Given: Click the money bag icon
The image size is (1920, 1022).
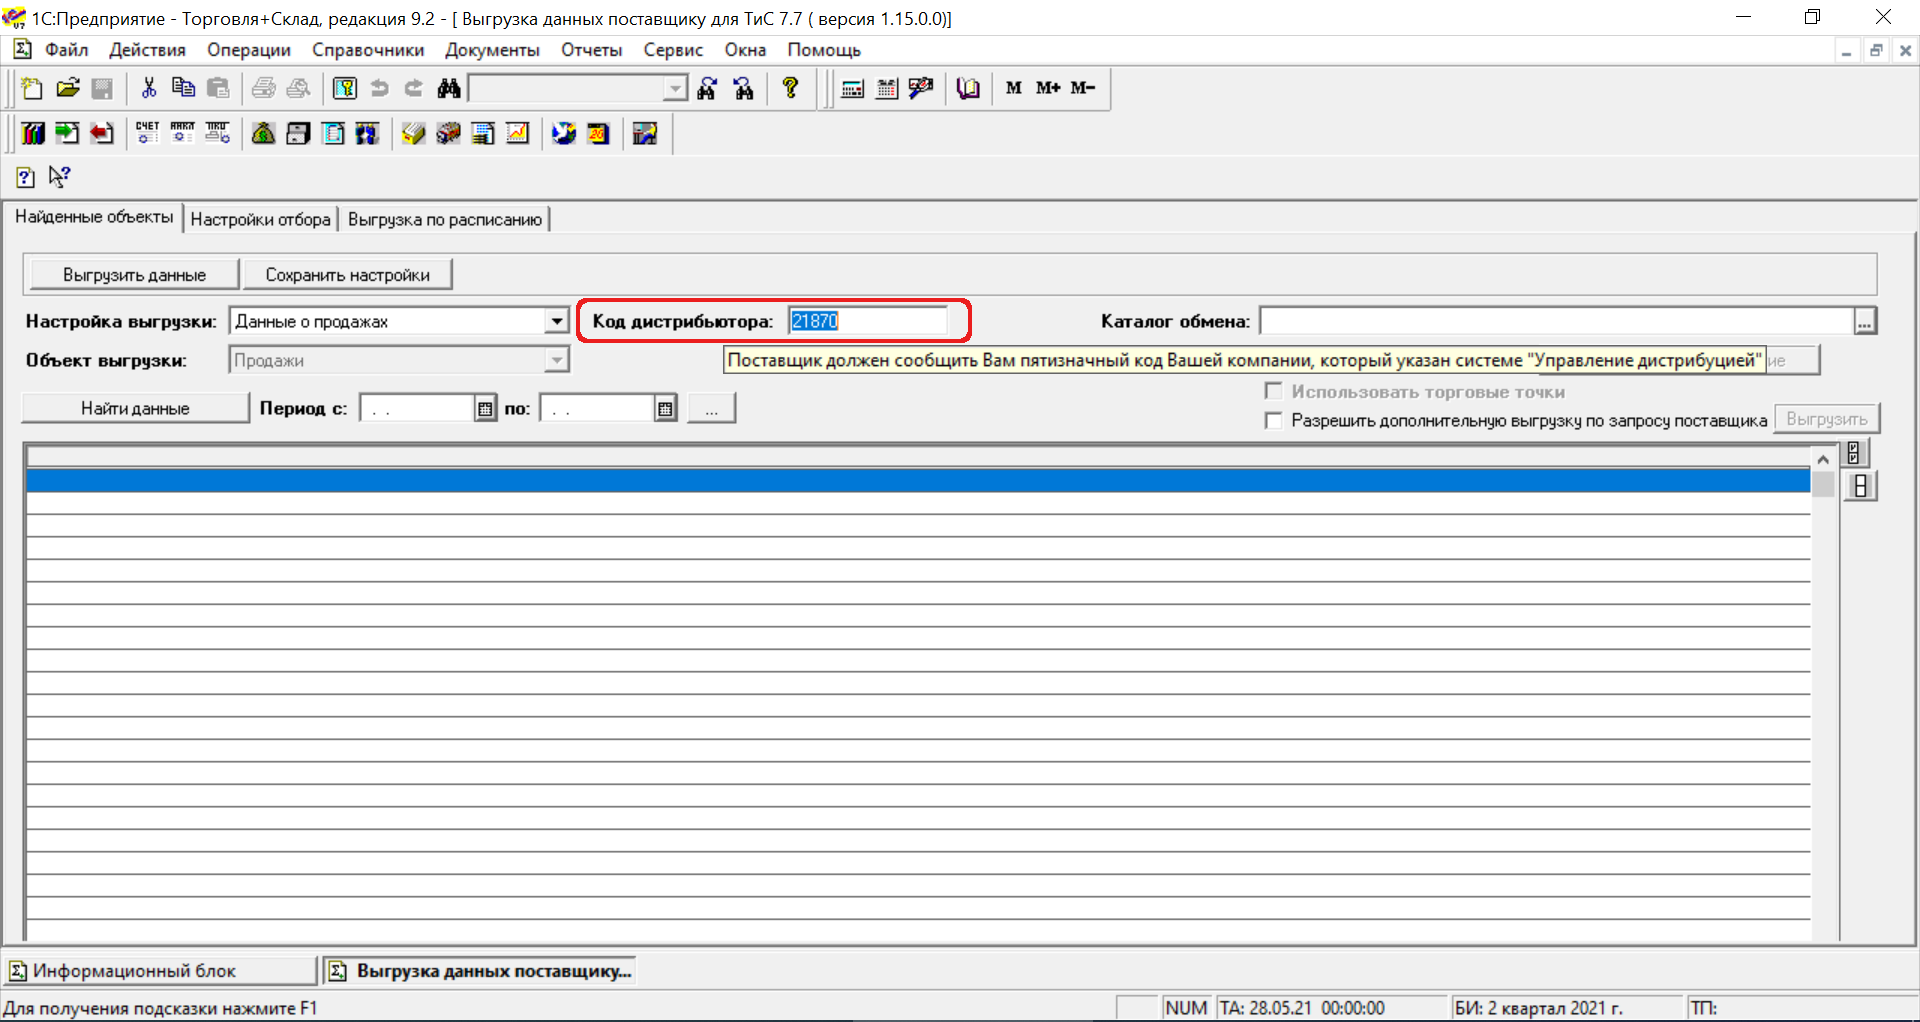Looking at the screenshot, I should click(x=263, y=133).
